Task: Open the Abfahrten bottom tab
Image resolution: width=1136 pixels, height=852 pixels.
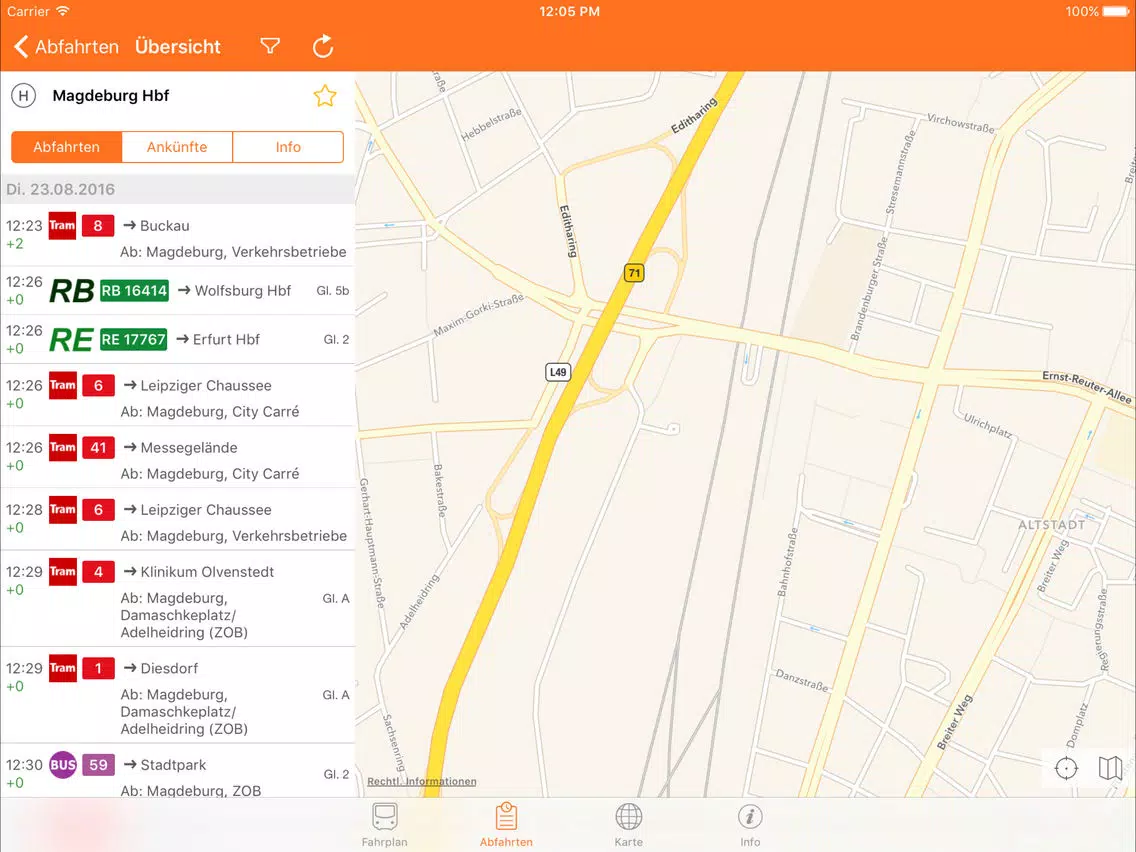Action: (506, 824)
